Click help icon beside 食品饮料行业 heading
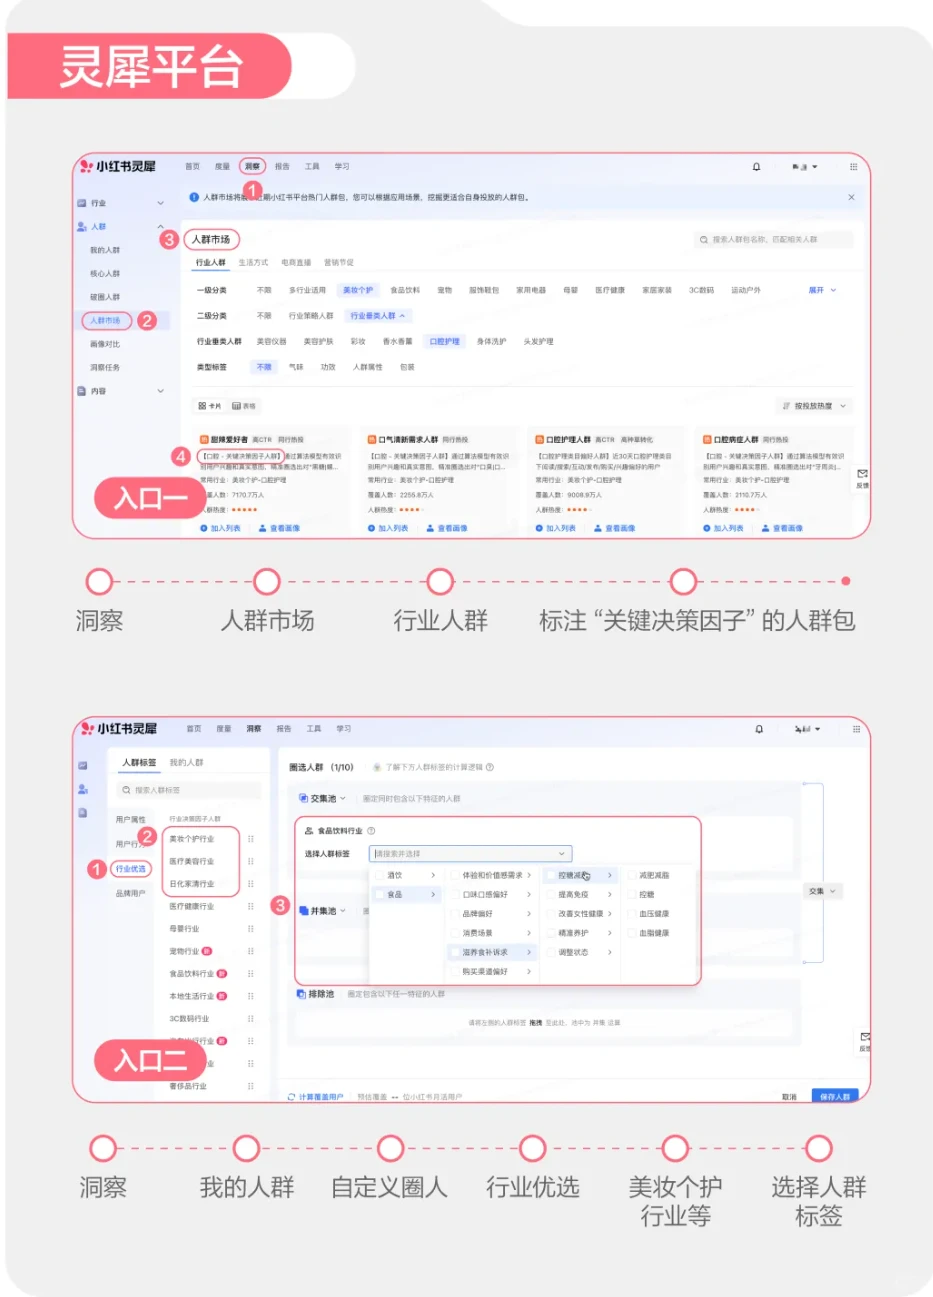Screen dimensions: 933x1297 (x=371, y=831)
